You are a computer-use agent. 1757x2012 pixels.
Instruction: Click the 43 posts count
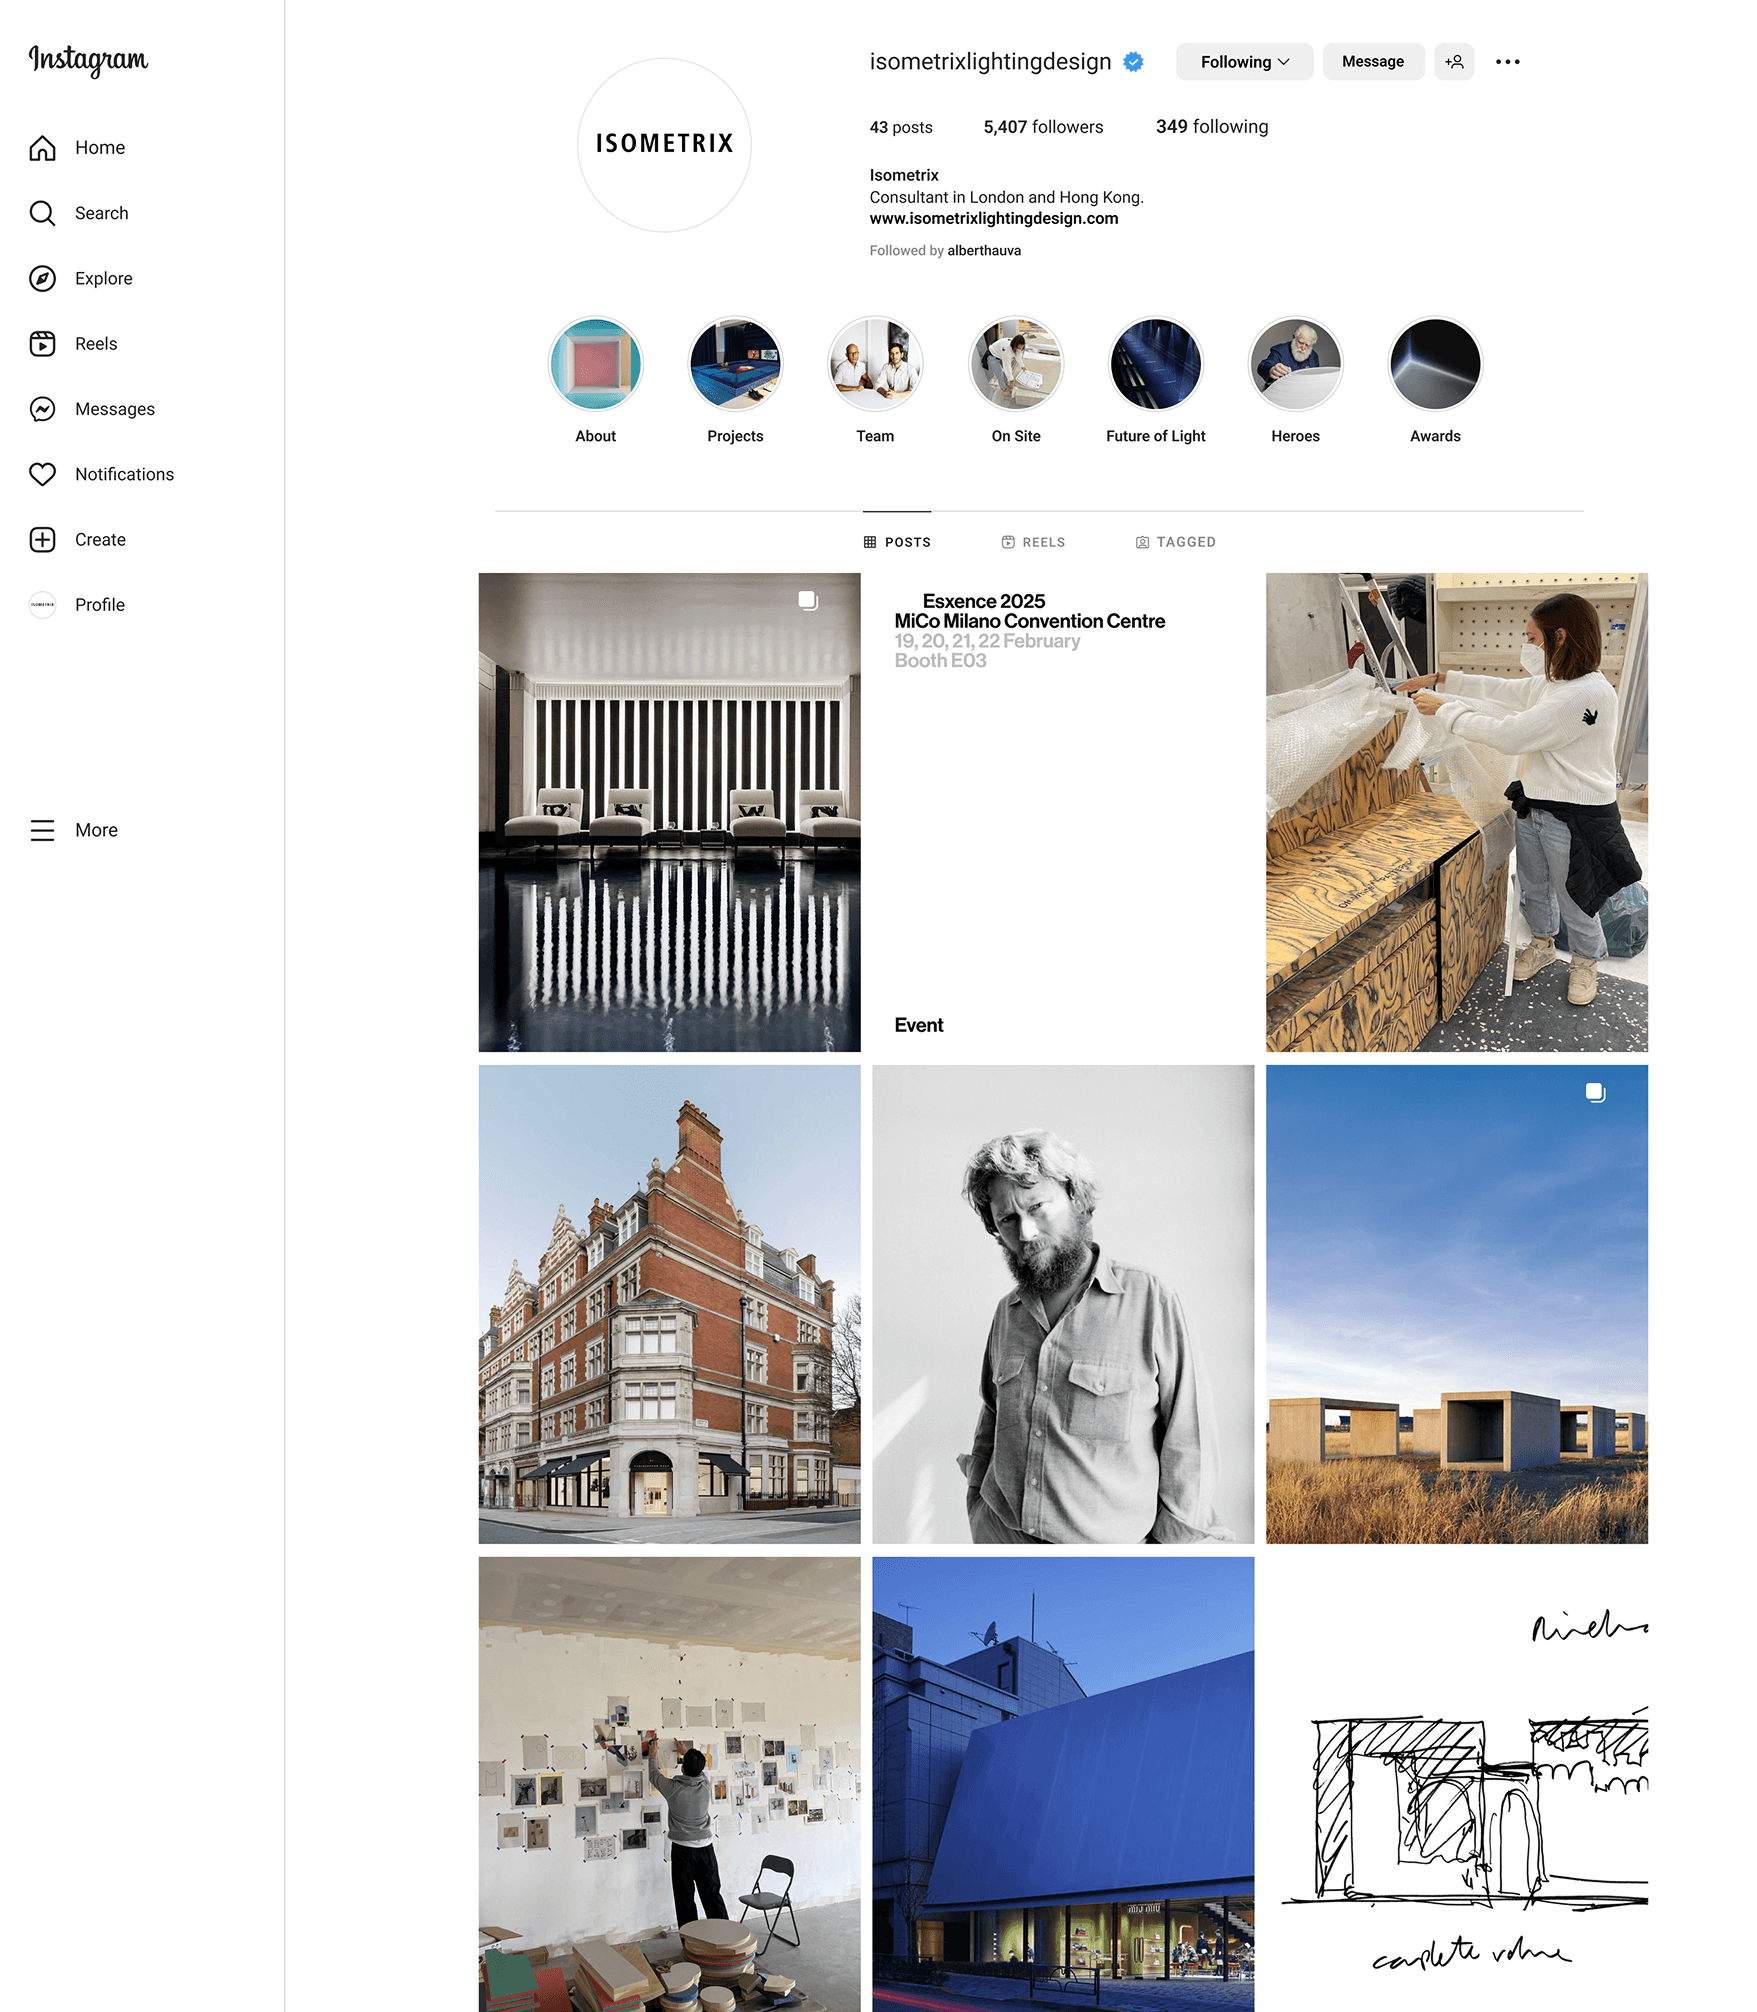click(901, 127)
